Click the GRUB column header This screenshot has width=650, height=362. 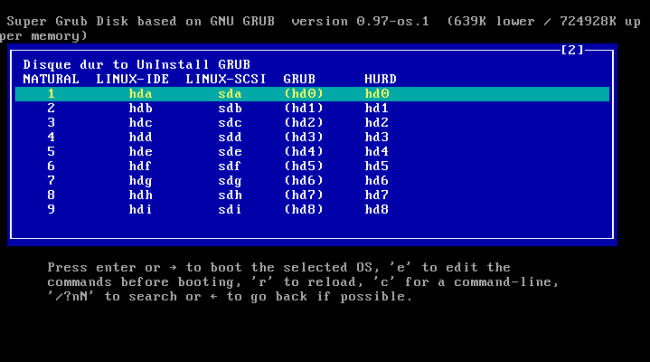[299, 79]
